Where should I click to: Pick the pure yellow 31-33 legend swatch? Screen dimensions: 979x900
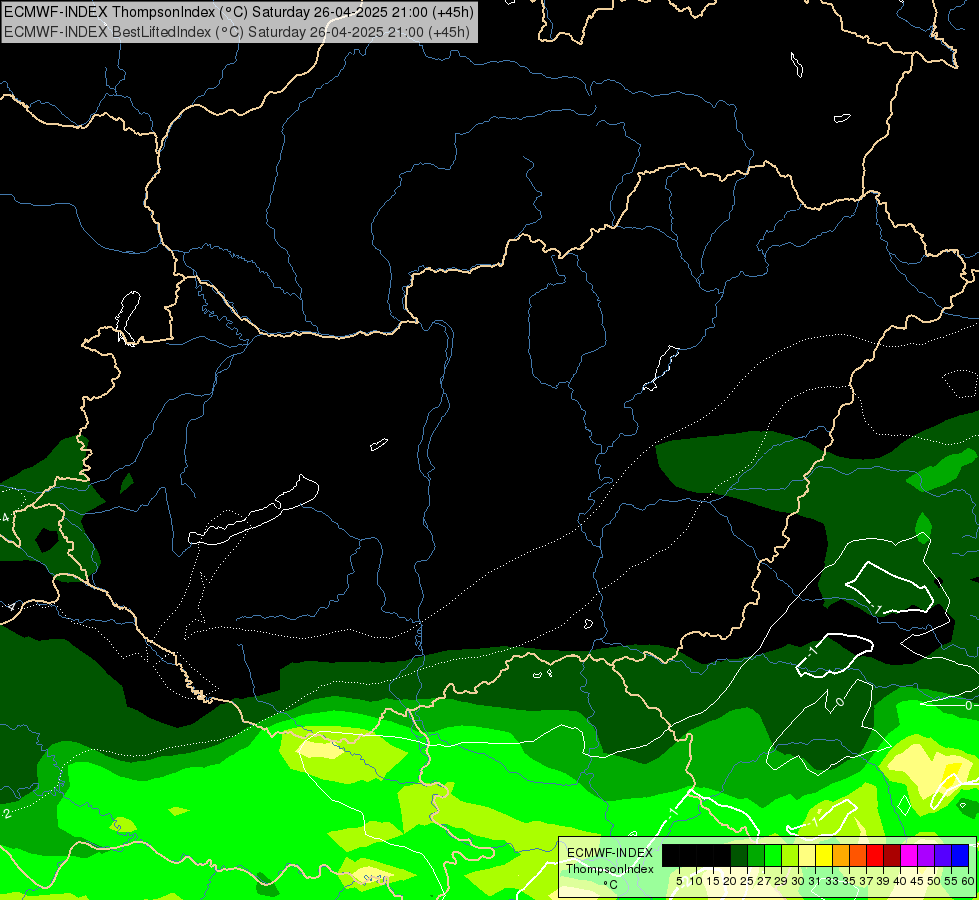(x=824, y=856)
